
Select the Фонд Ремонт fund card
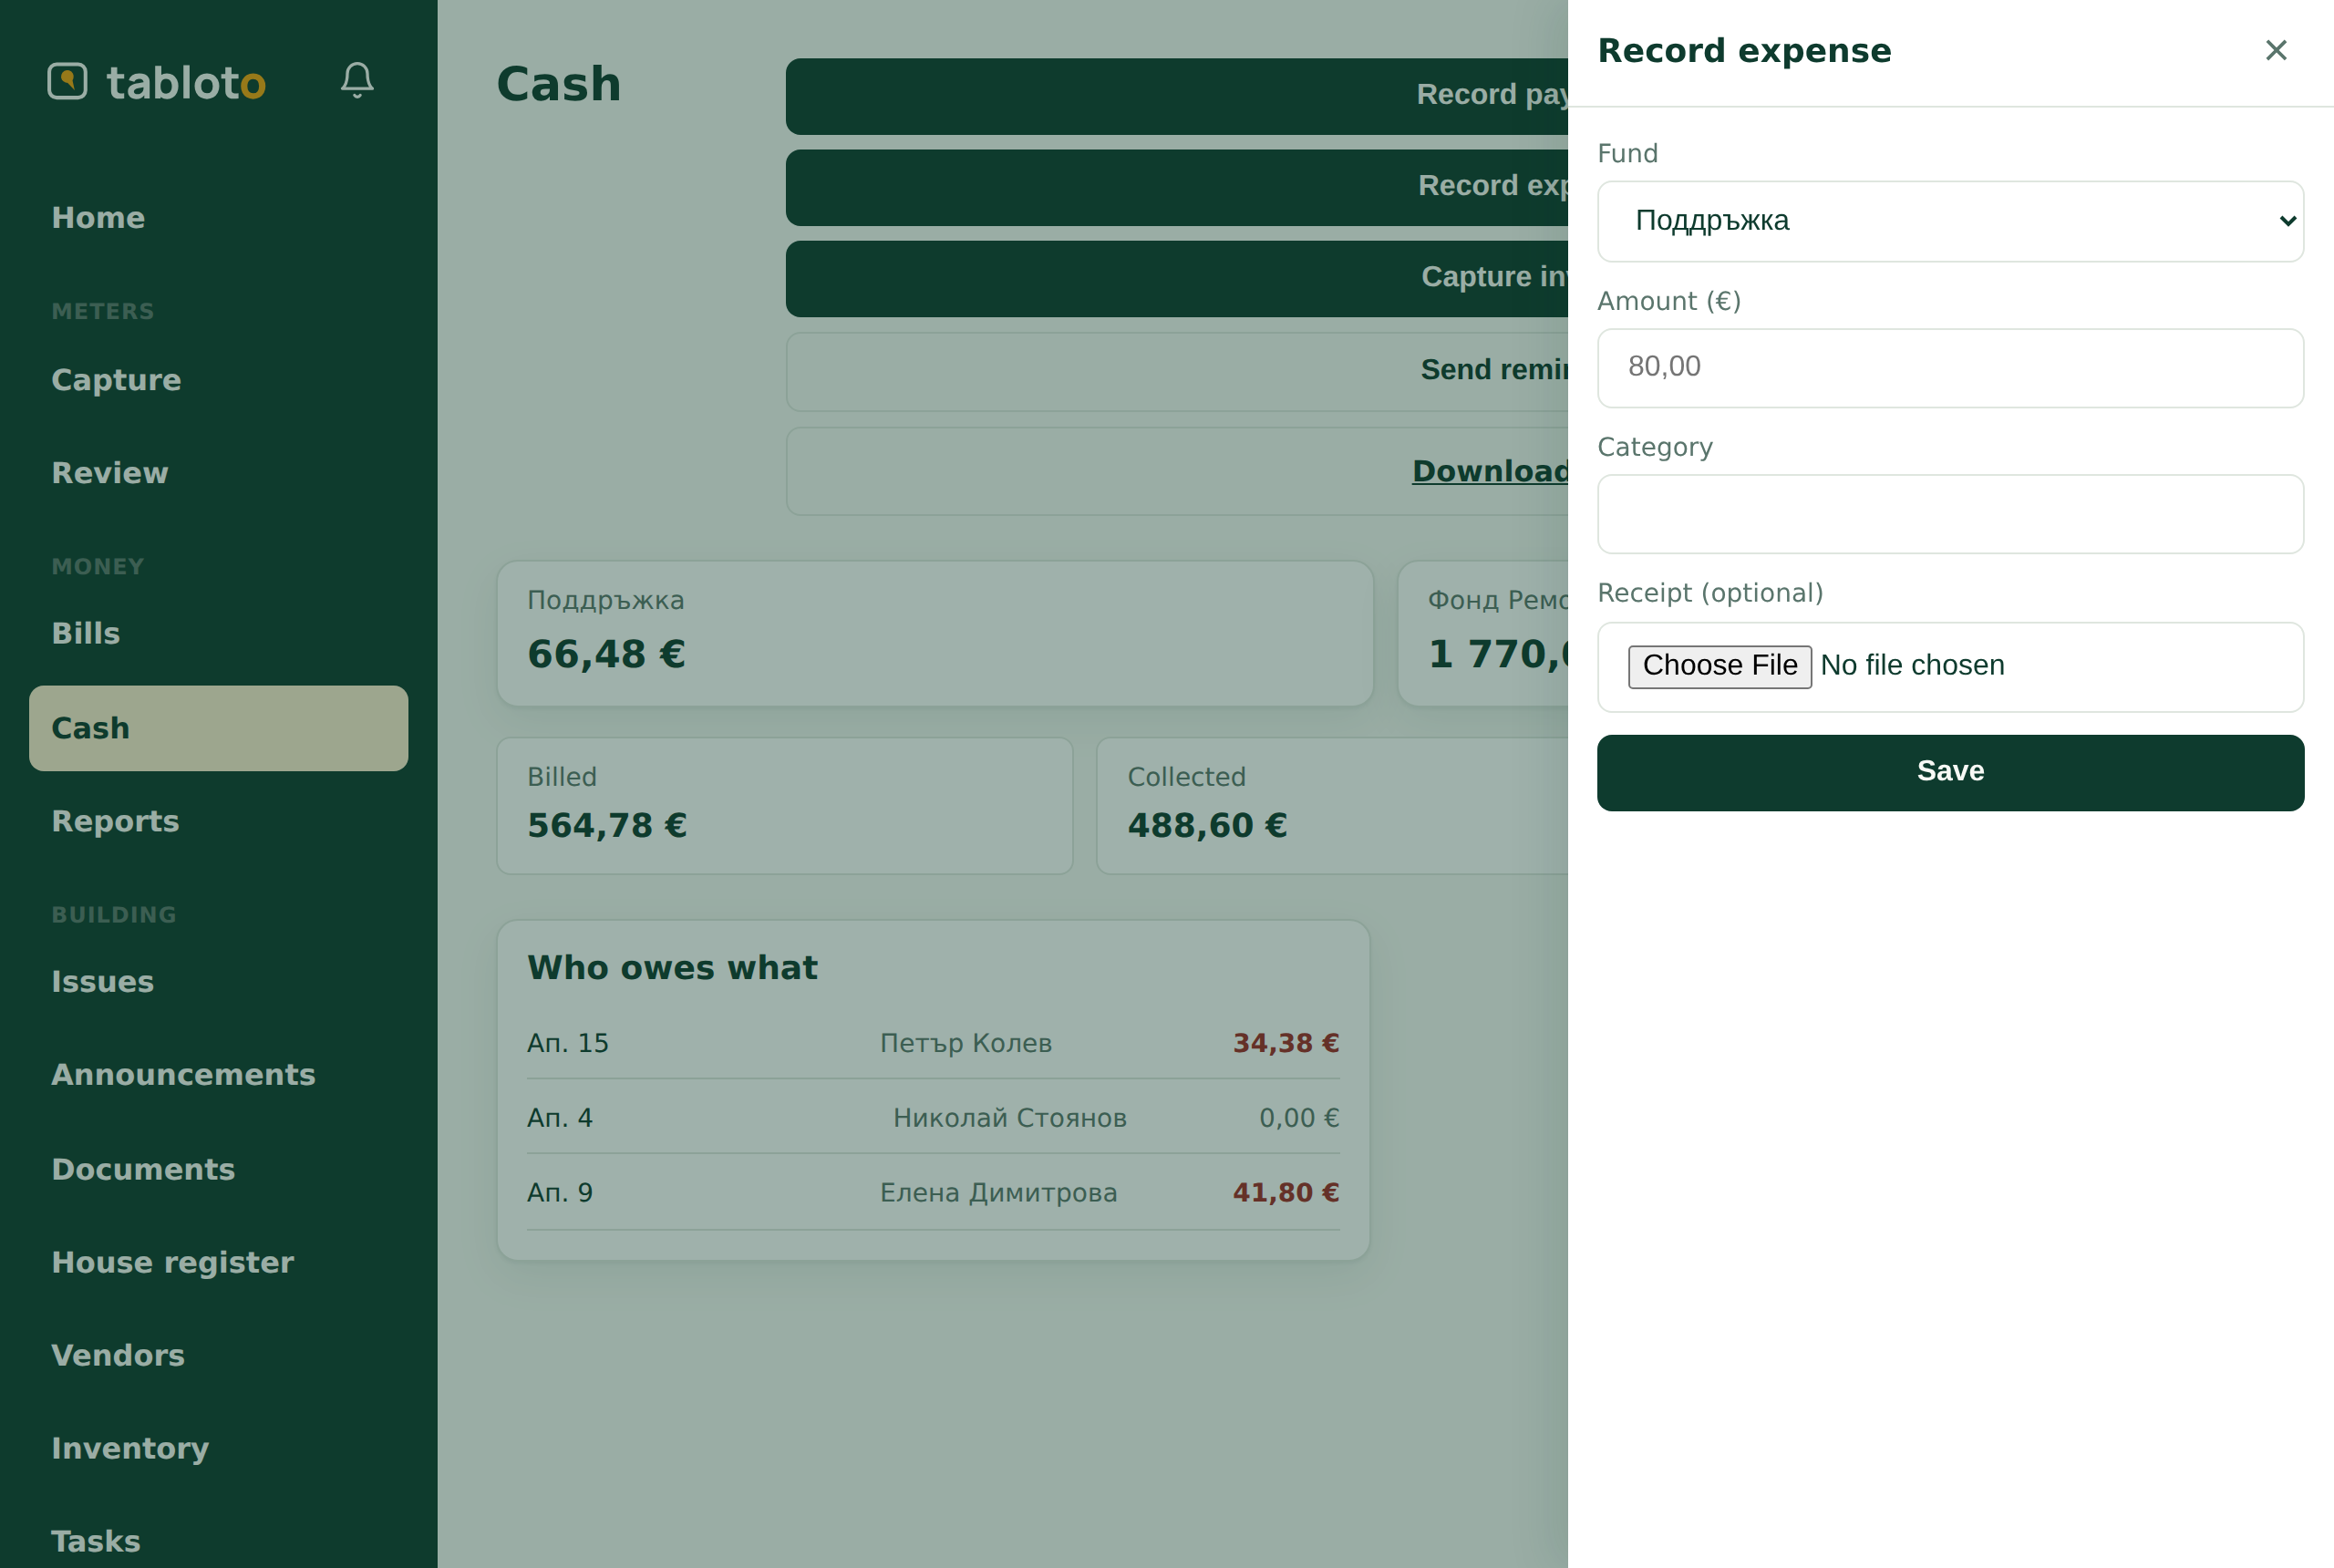(x=1483, y=634)
